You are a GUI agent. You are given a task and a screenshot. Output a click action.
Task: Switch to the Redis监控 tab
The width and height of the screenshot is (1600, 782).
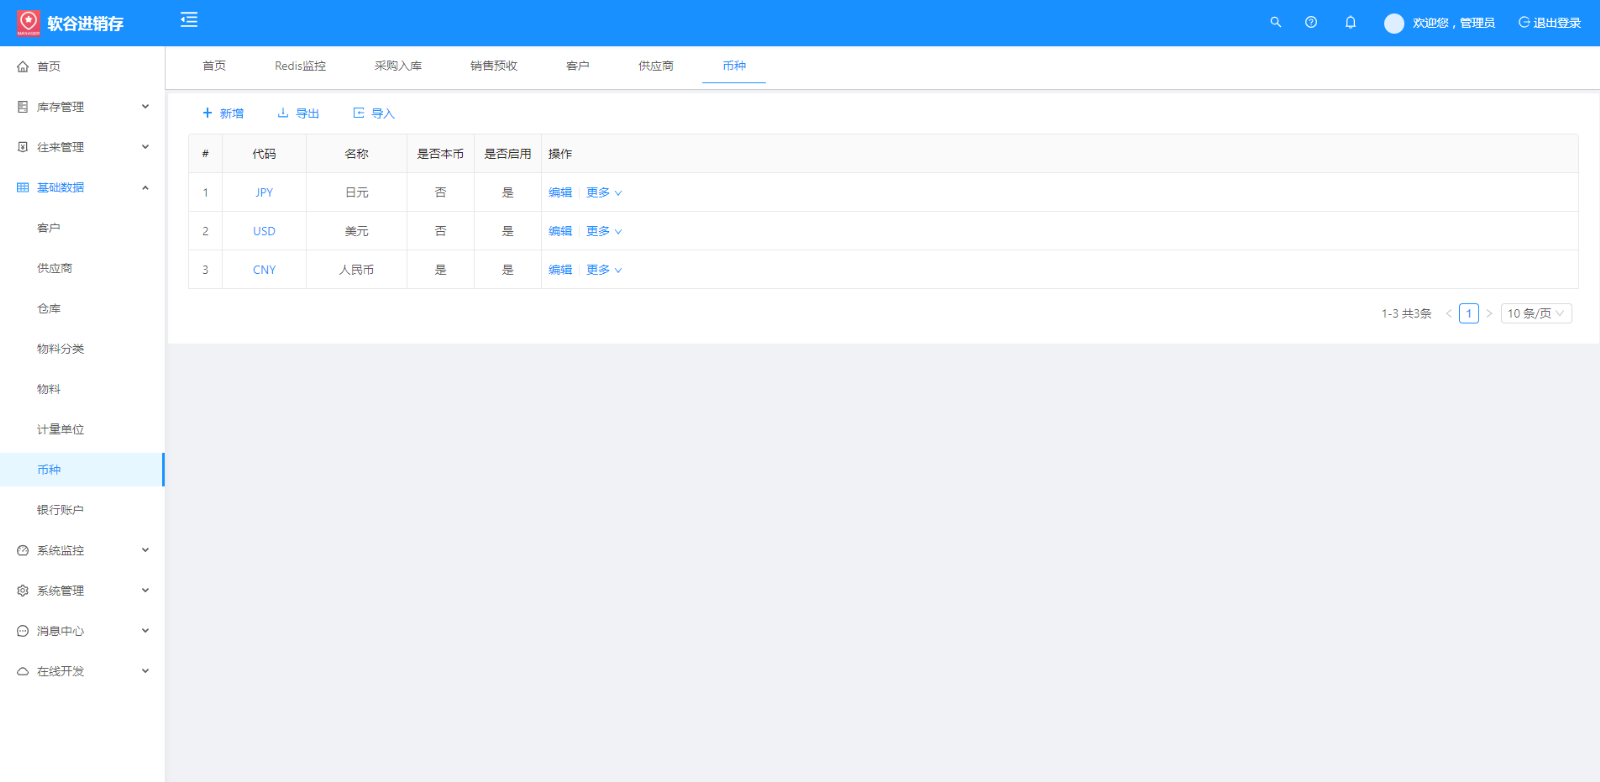300,66
